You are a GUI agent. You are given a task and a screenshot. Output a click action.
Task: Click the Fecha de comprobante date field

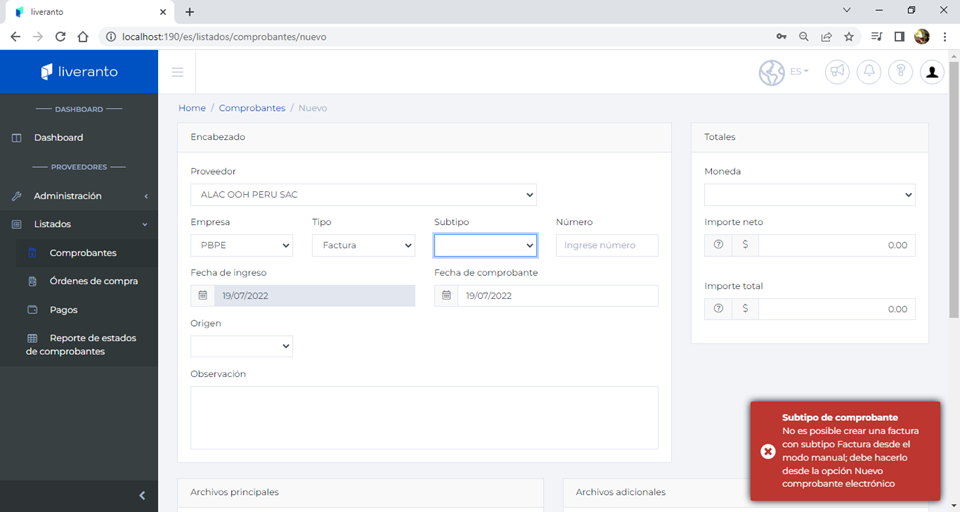pos(558,295)
